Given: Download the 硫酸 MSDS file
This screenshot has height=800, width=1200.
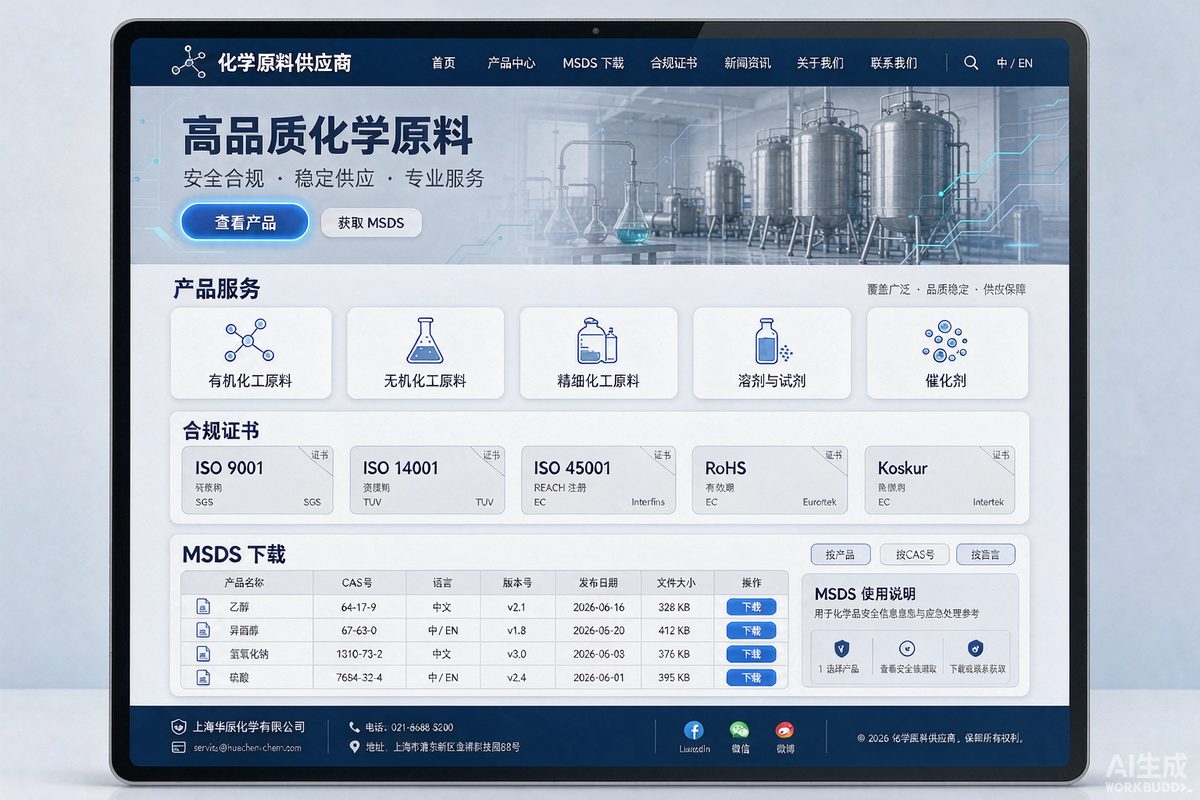Looking at the screenshot, I should (x=751, y=677).
